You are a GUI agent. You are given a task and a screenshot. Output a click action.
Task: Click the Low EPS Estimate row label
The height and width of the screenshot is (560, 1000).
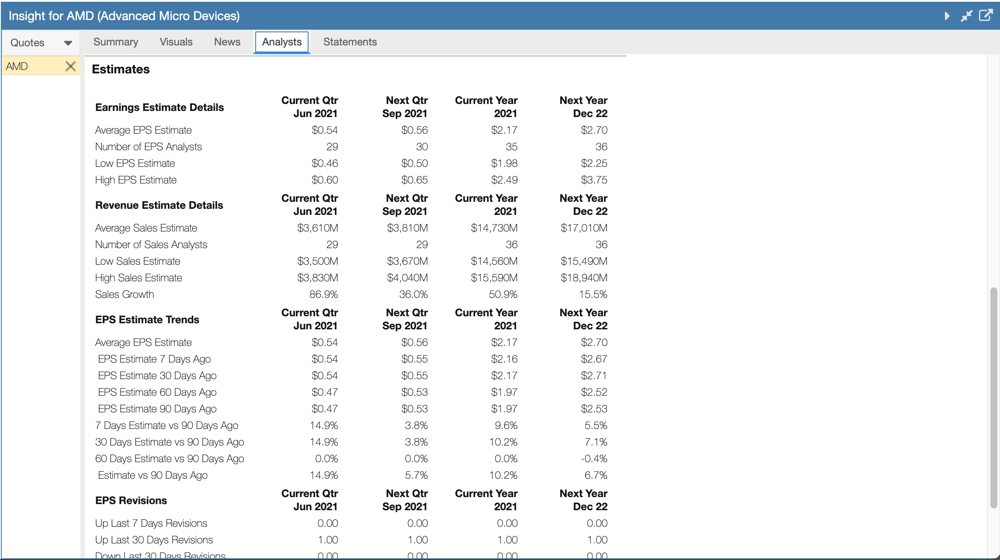[135, 163]
